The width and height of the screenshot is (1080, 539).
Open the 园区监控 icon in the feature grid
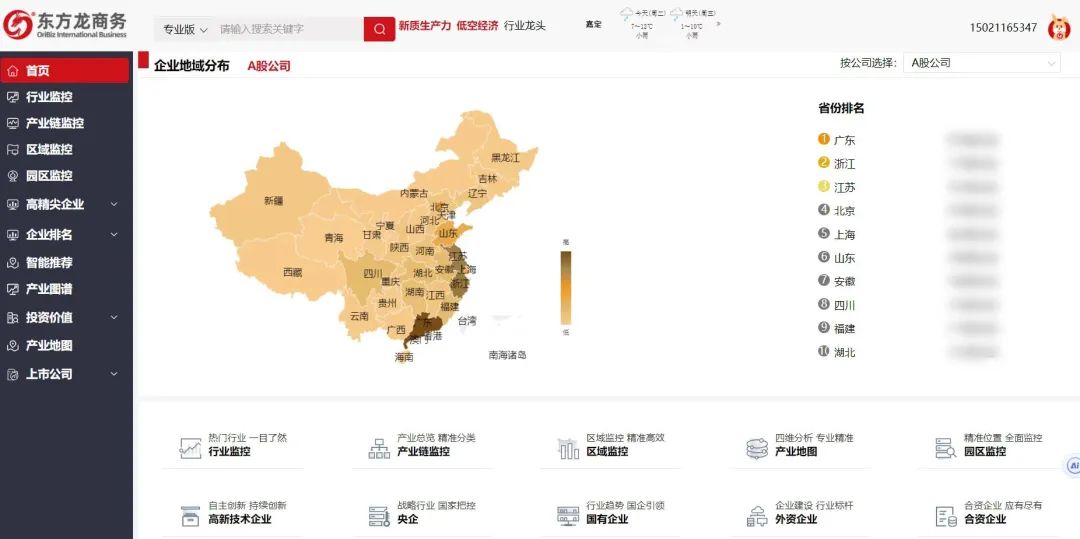click(945, 448)
